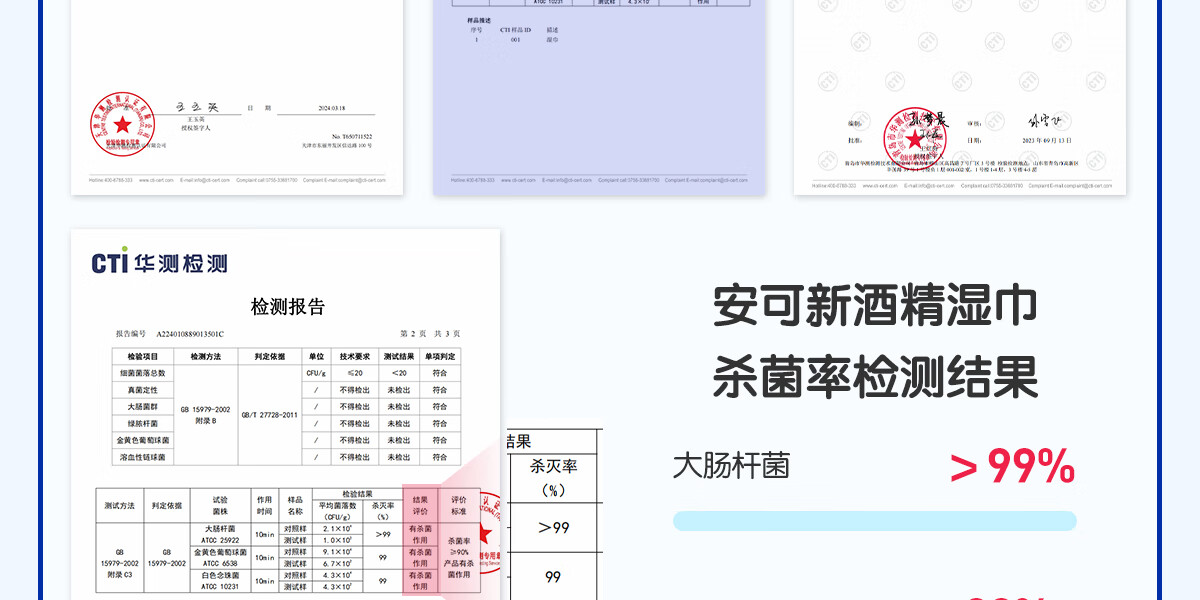Image resolution: width=1200 pixels, height=600 pixels.
Task: Click the magnified 99 value below >99
Action: tap(553, 577)
